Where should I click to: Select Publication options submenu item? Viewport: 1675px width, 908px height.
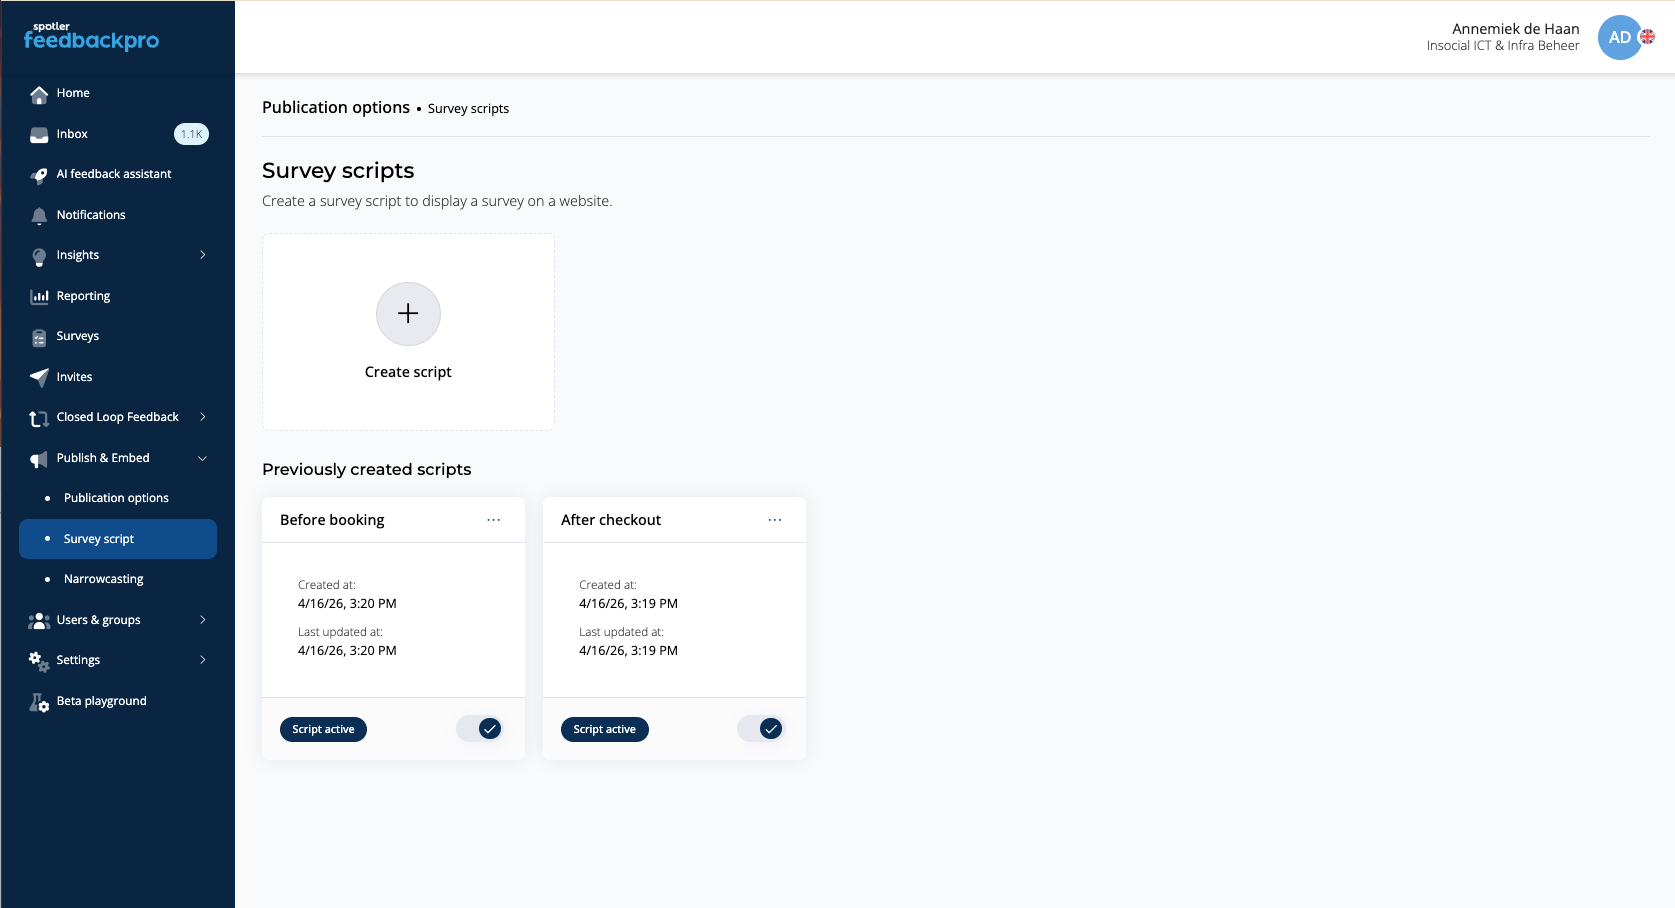(x=118, y=498)
